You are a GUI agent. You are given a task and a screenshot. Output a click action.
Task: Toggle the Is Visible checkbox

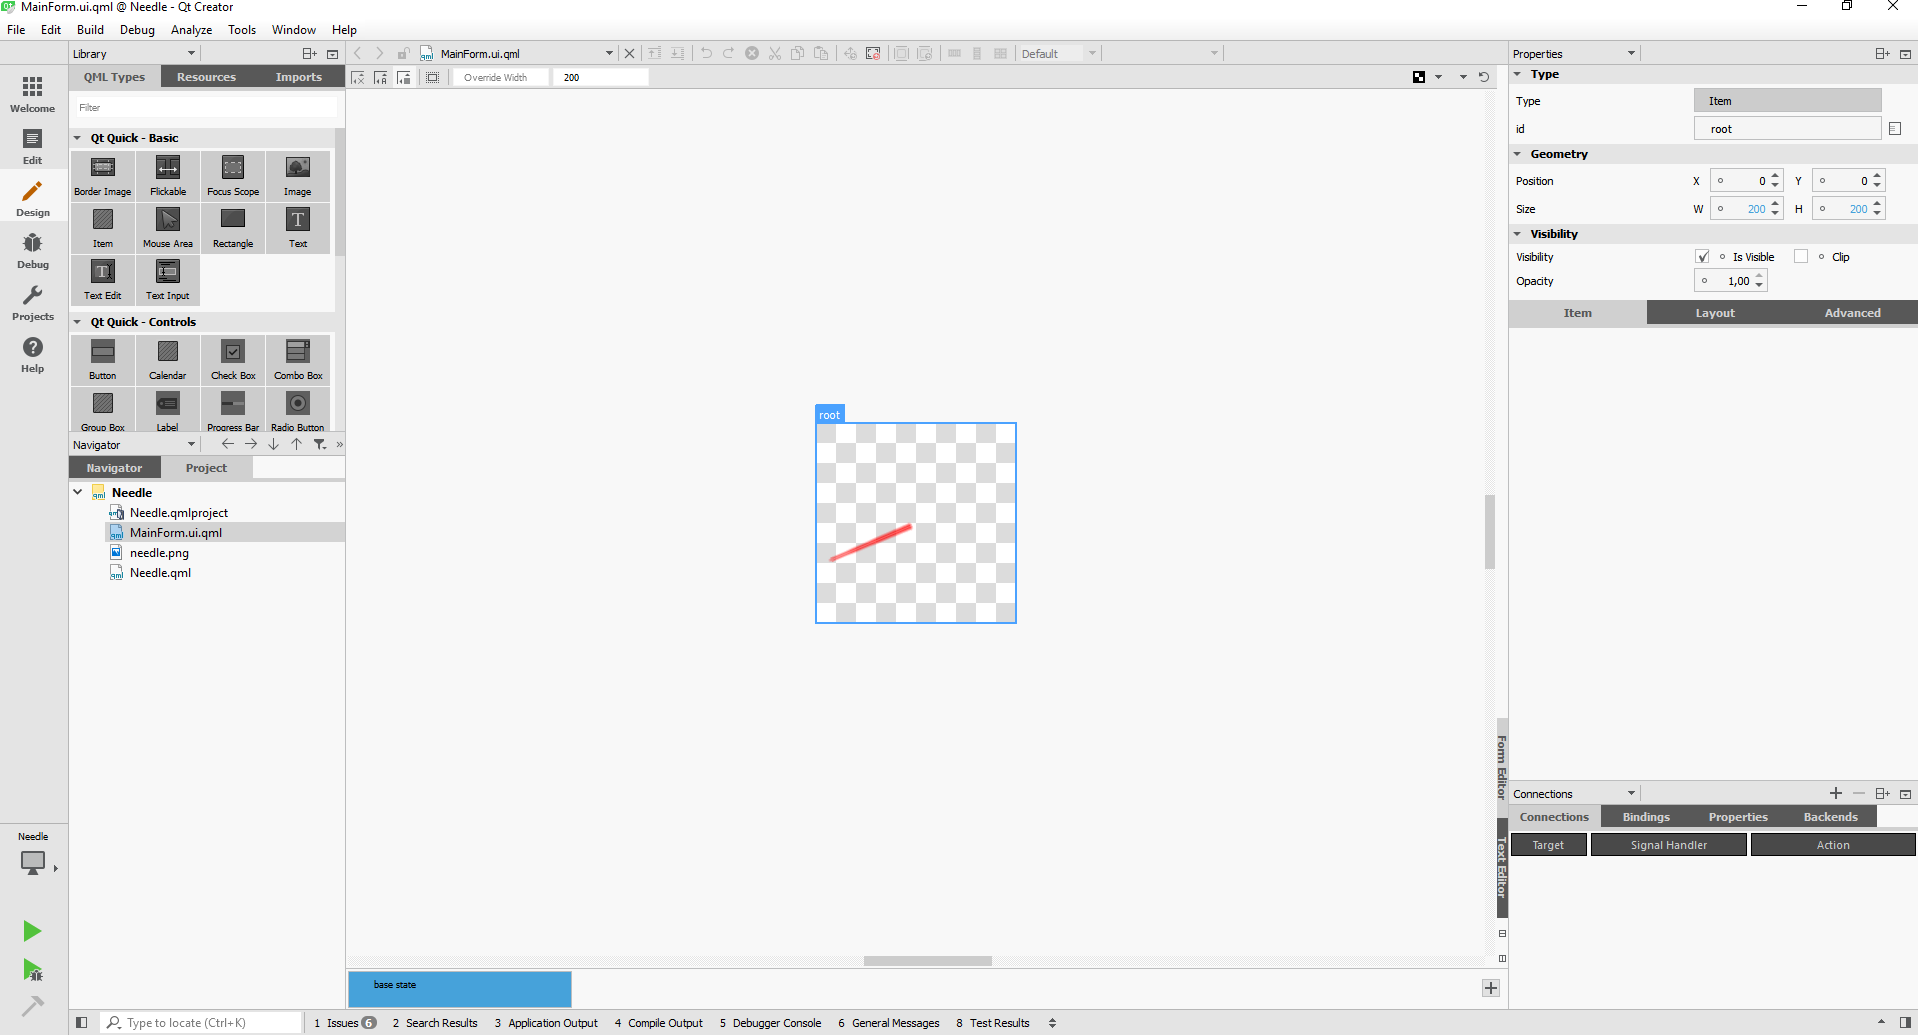click(1702, 257)
